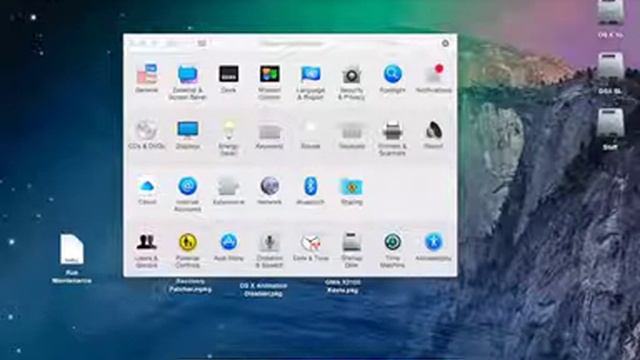Select the OSX SL drive on desktop
Image resolution: width=640 pixels, height=360 pixels.
[x=610, y=73]
